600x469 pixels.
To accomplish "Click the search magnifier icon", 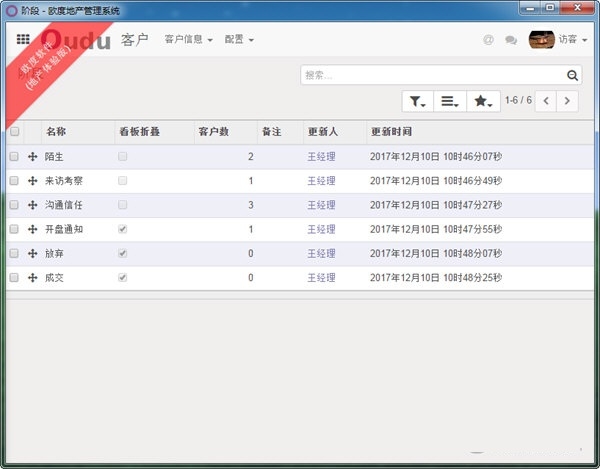I will (x=572, y=75).
